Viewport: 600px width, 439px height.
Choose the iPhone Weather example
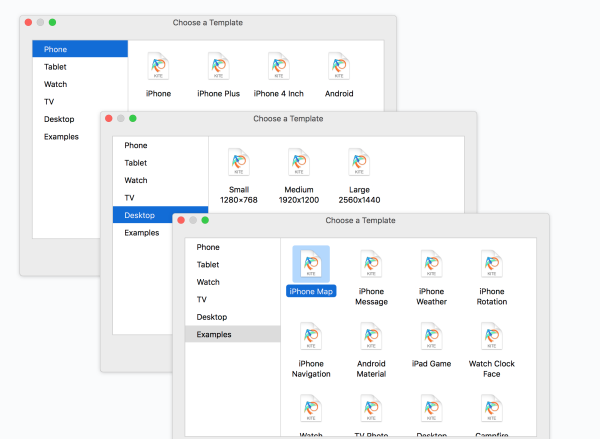tap(431, 265)
